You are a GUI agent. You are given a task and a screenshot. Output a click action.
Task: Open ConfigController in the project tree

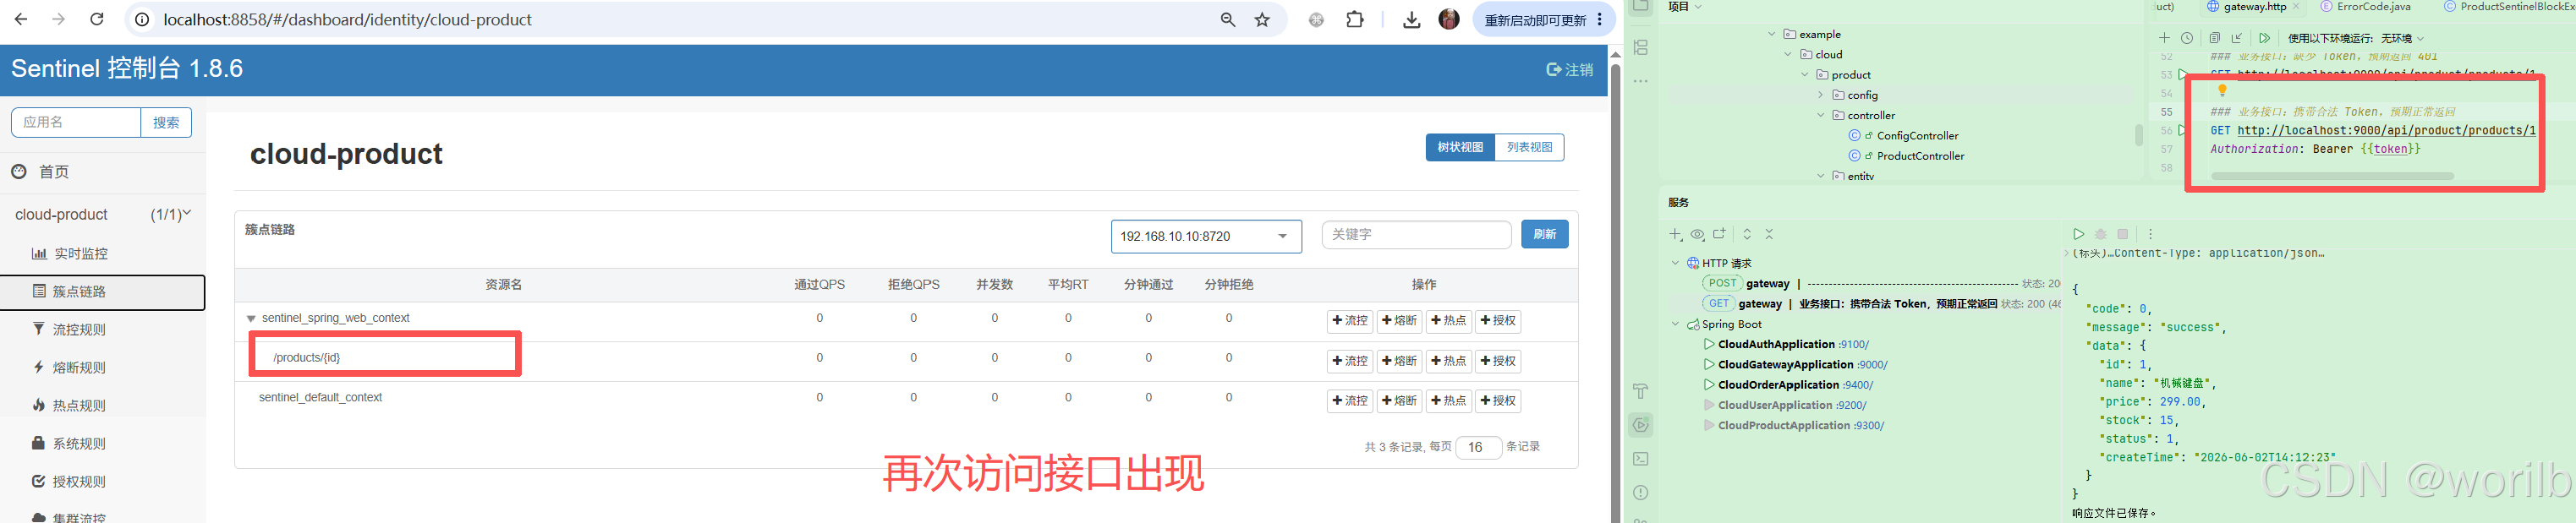pos(1916,136)
